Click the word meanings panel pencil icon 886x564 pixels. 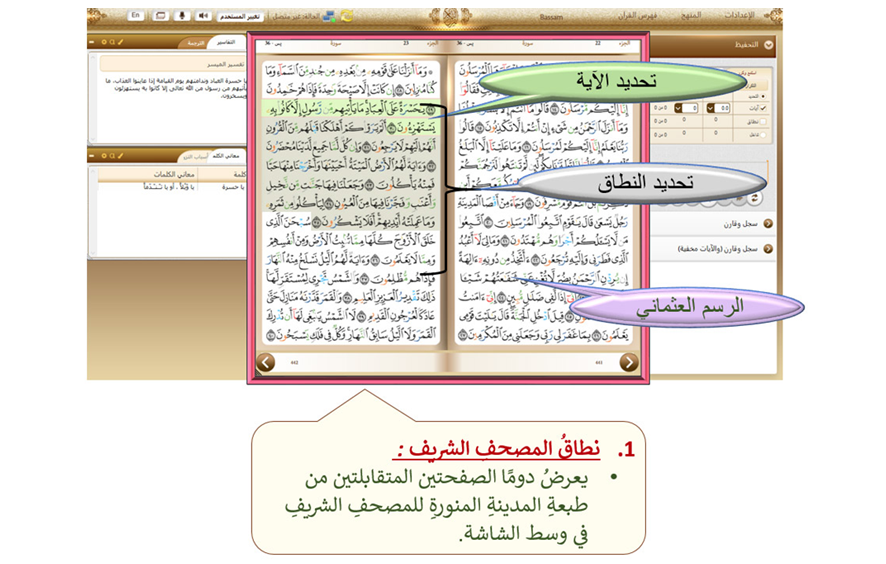120,155
